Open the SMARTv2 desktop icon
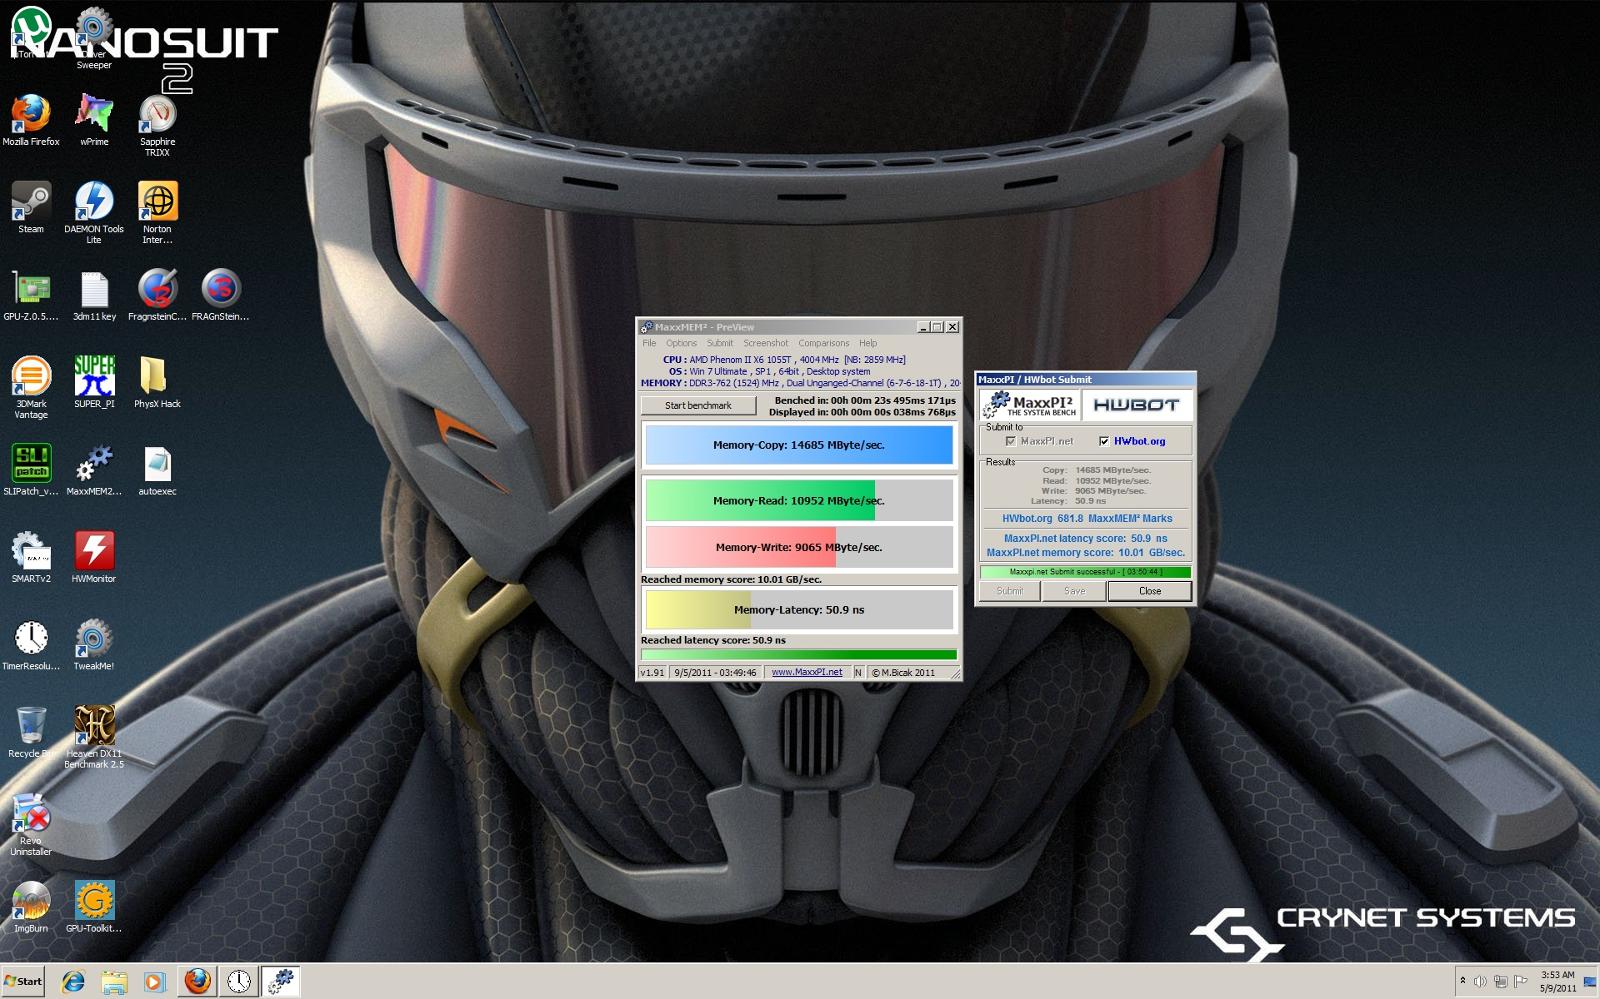Screen dimensions: 1600x999 tap(31, 557)
